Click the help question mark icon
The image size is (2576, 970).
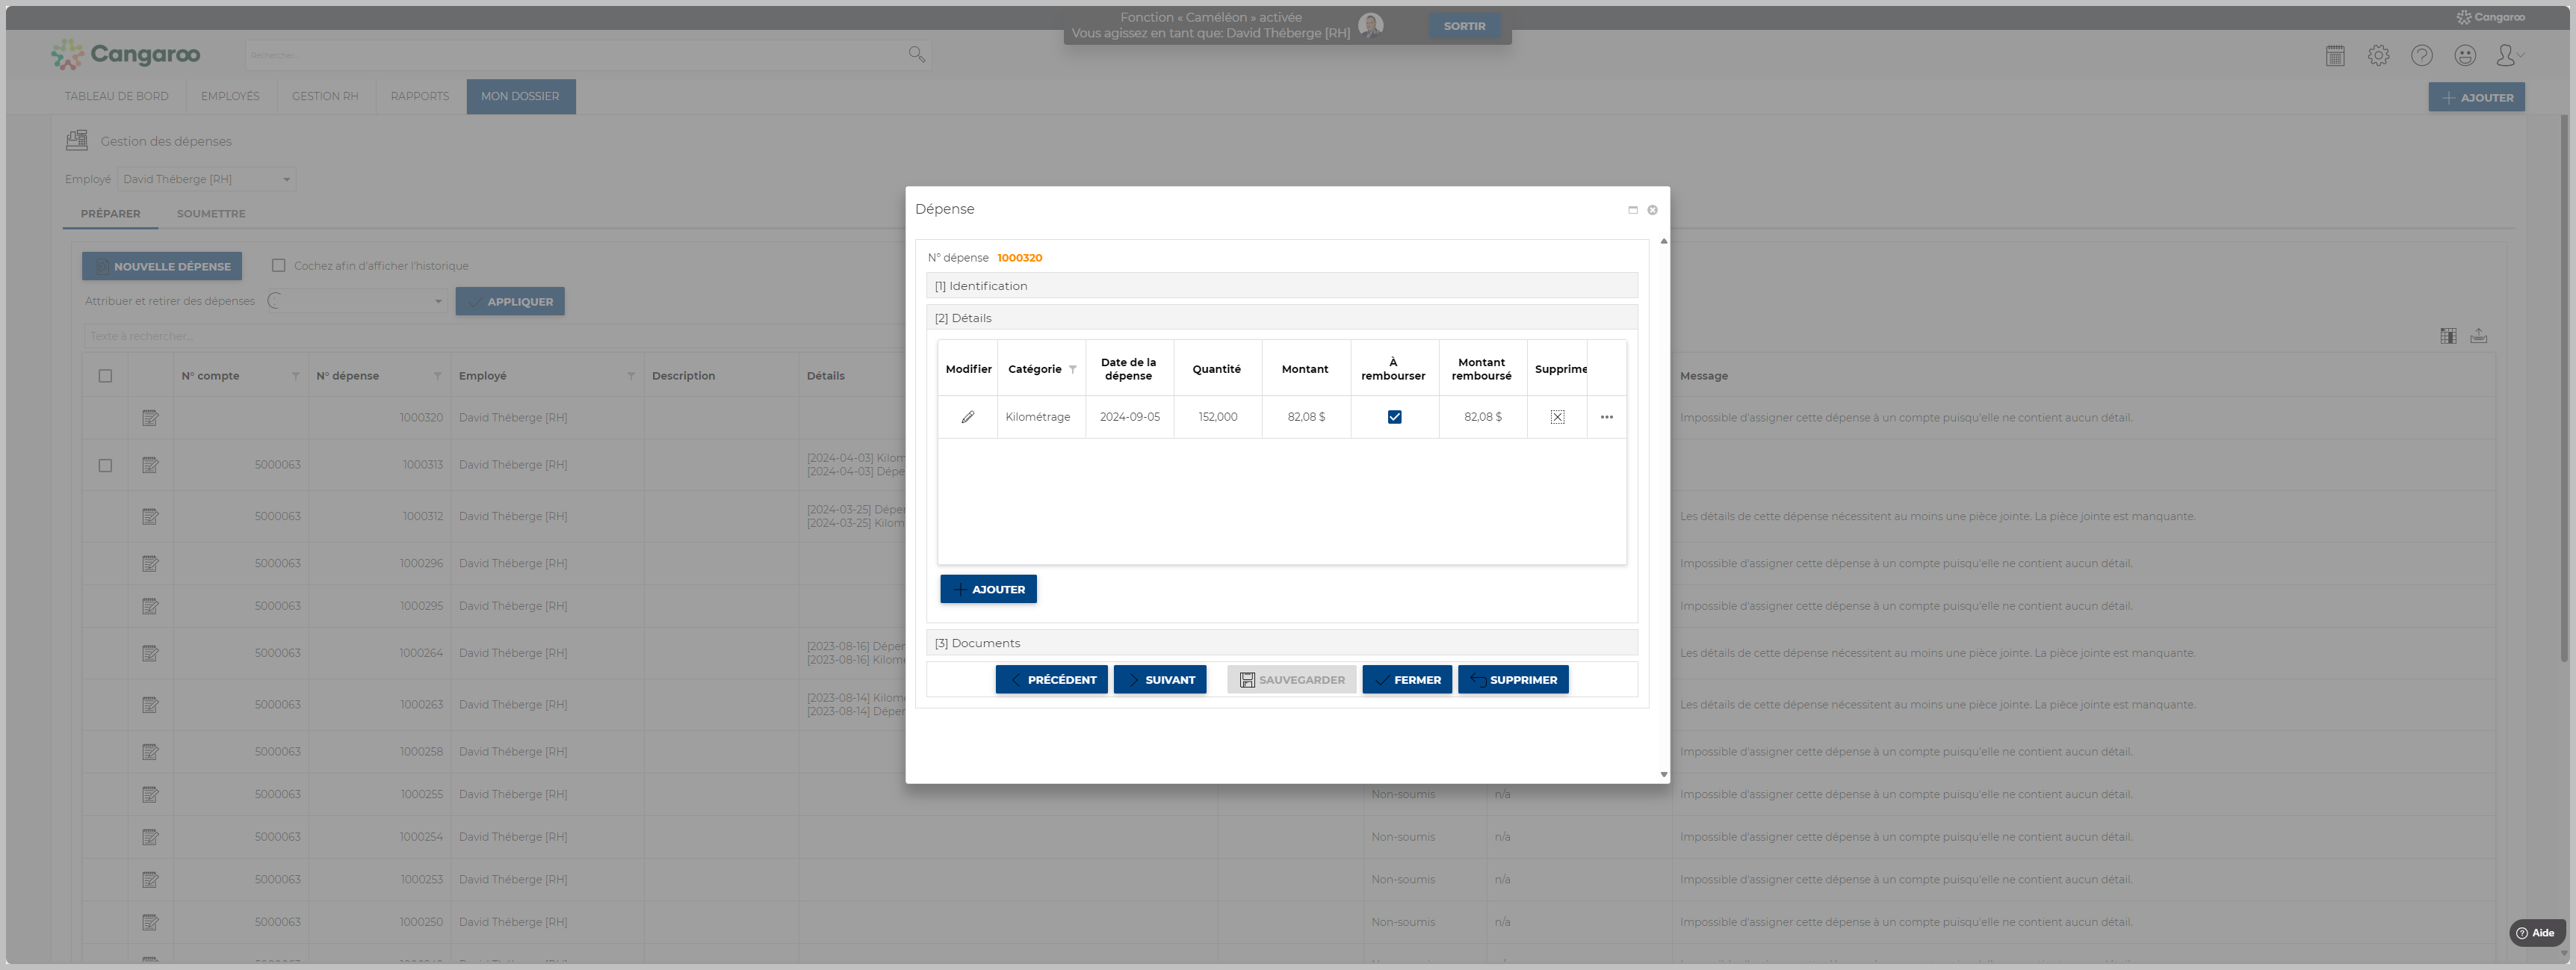coord(2421,56)
